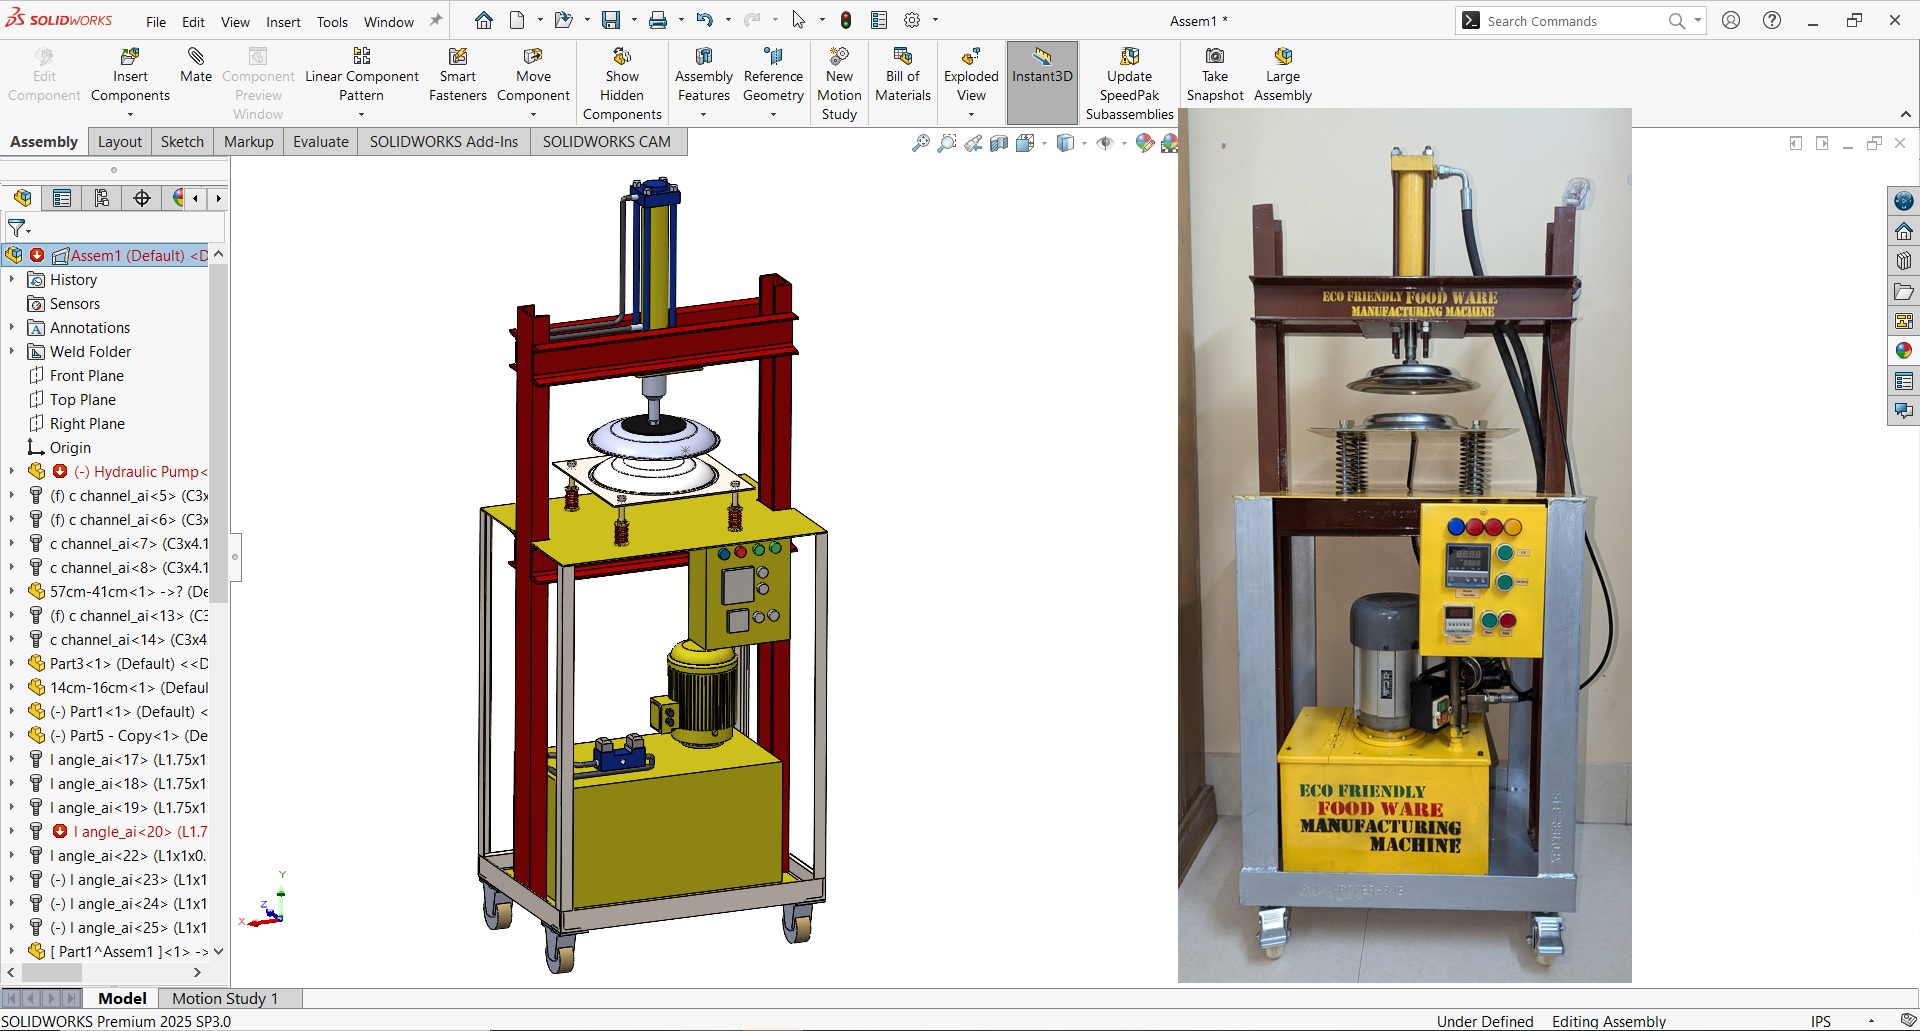Click the Help question mark icon

pos(1772,20)
